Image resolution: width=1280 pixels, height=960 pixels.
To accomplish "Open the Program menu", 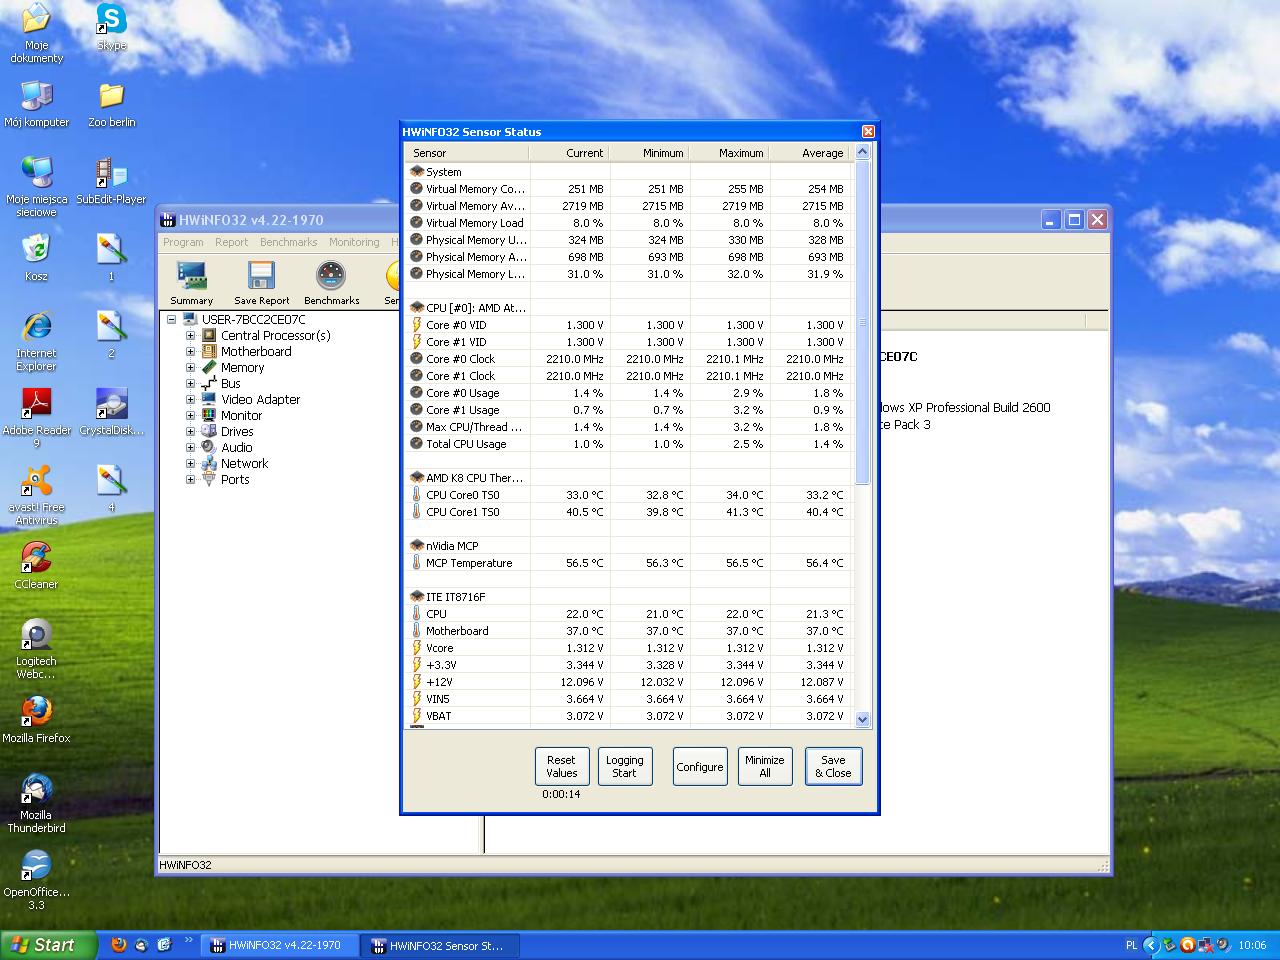I will click(x=183, y=242).
